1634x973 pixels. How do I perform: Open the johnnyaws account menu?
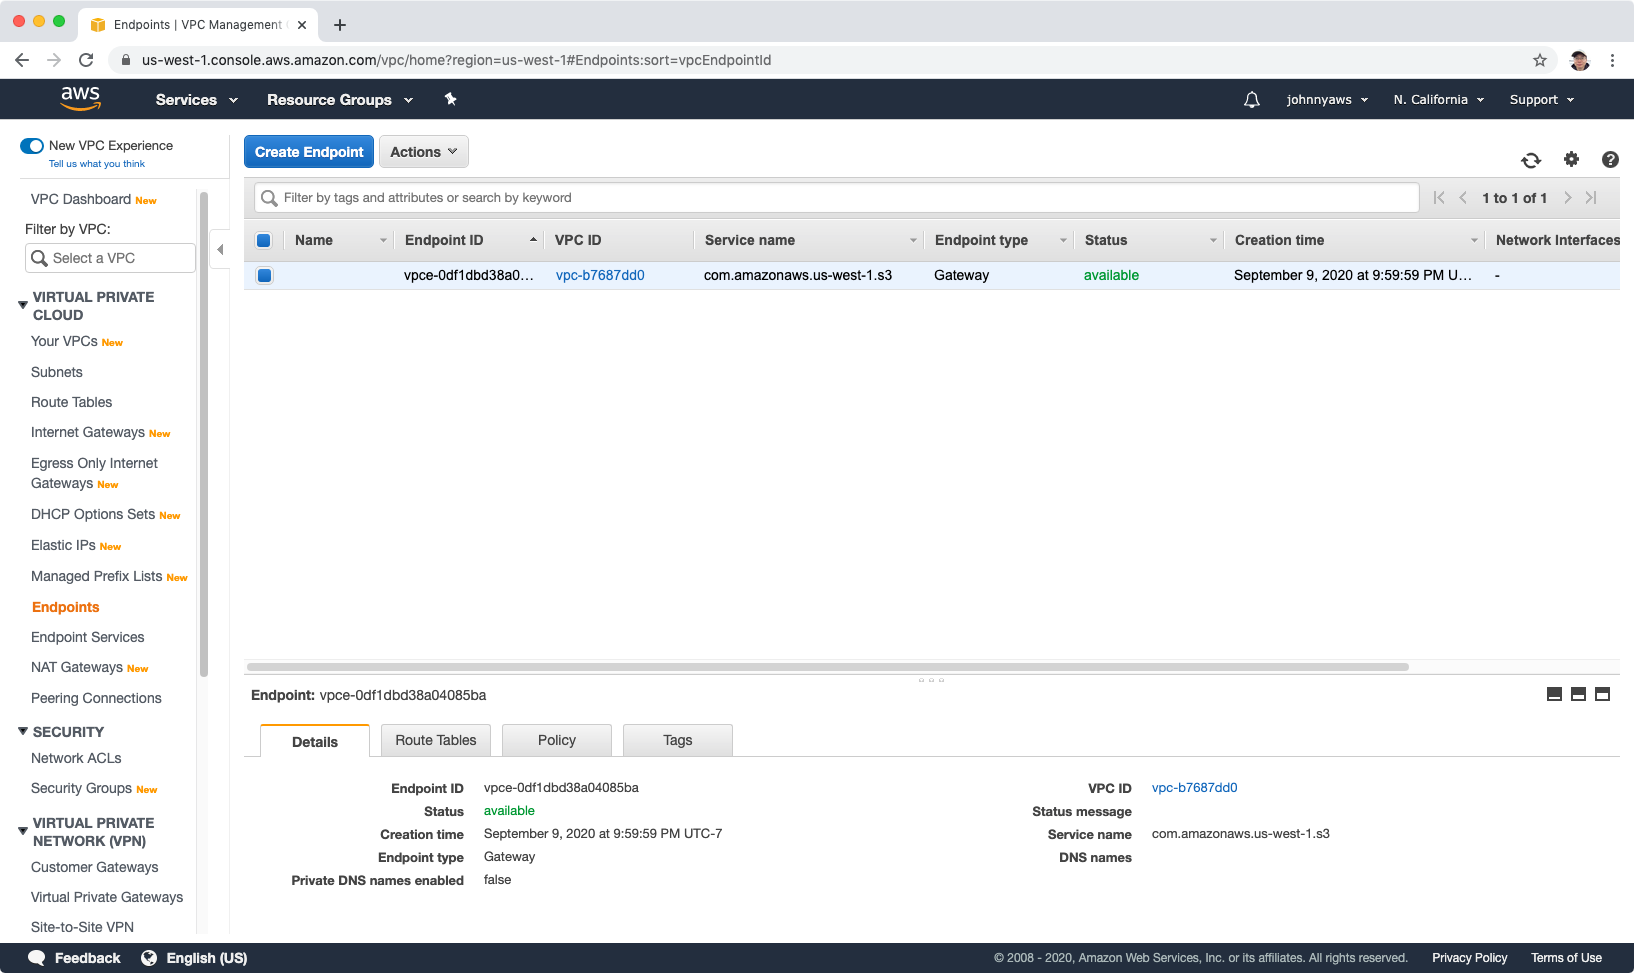[1327, 100]
